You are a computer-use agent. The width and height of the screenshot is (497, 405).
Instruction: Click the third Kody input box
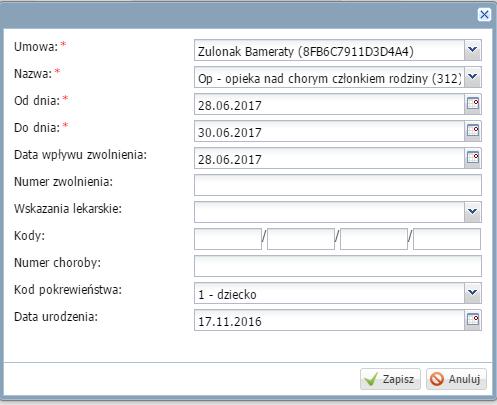[x=374, y=239]
